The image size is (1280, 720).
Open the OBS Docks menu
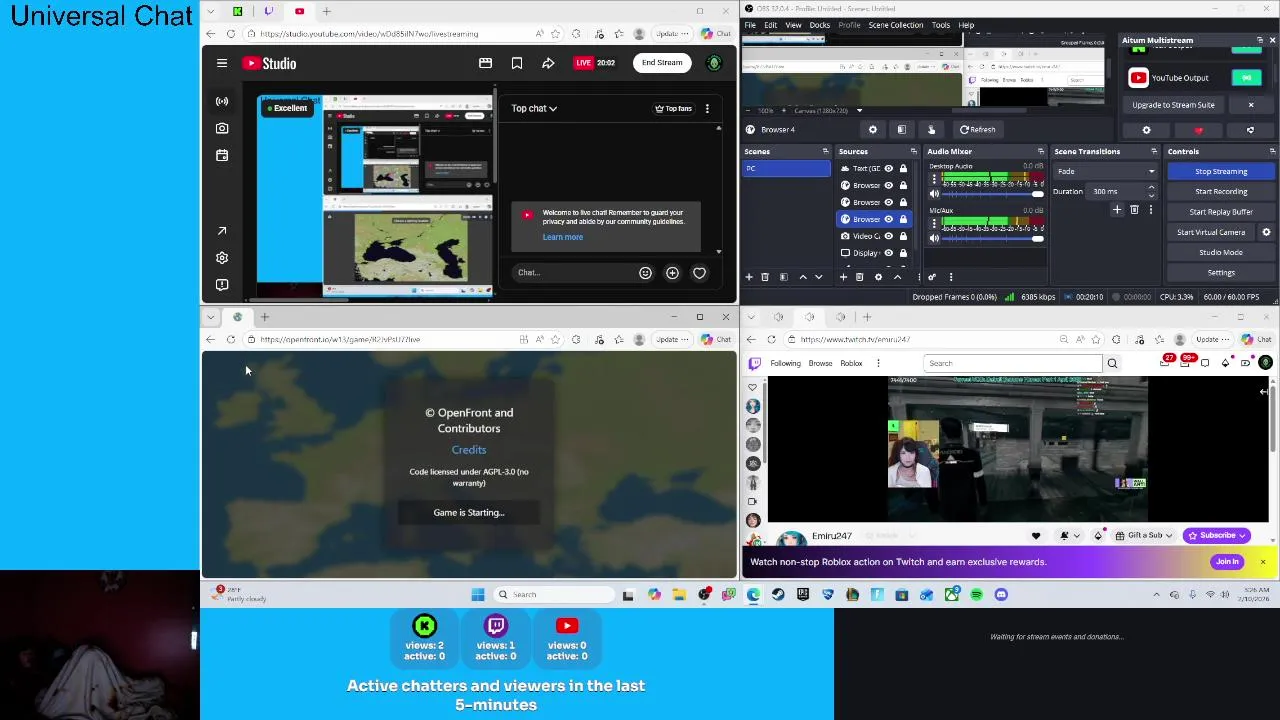[x=819, y=25]
